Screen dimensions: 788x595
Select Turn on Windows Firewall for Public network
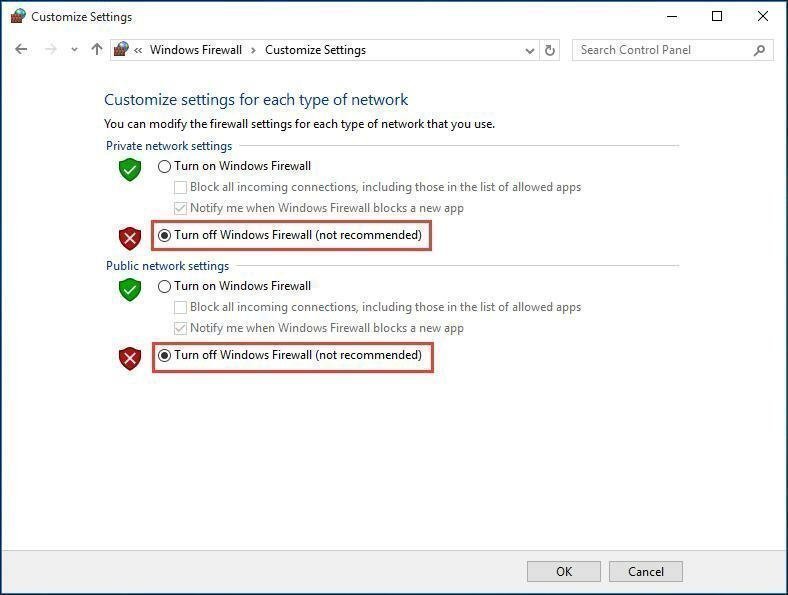point(165,287)
